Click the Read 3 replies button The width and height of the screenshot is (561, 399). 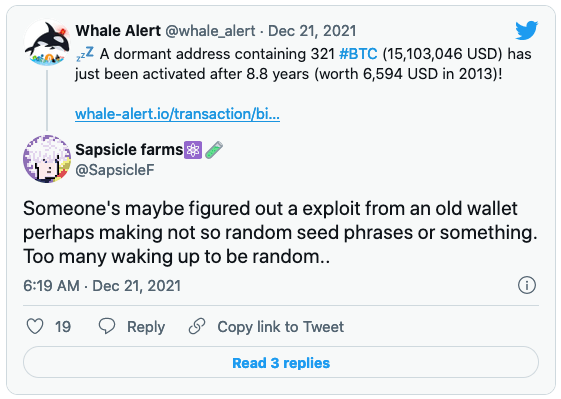281,362
